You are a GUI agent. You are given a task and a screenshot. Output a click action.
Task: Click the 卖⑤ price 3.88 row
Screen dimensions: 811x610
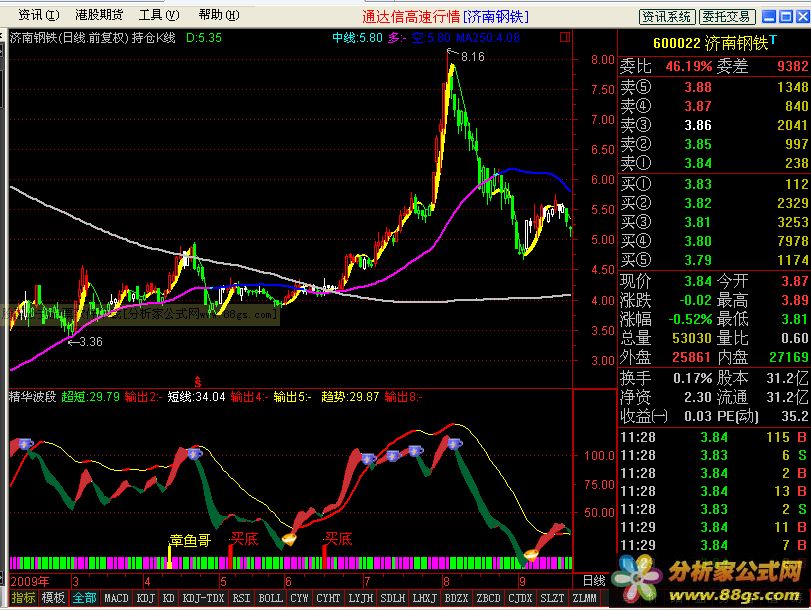click(714, 87)
